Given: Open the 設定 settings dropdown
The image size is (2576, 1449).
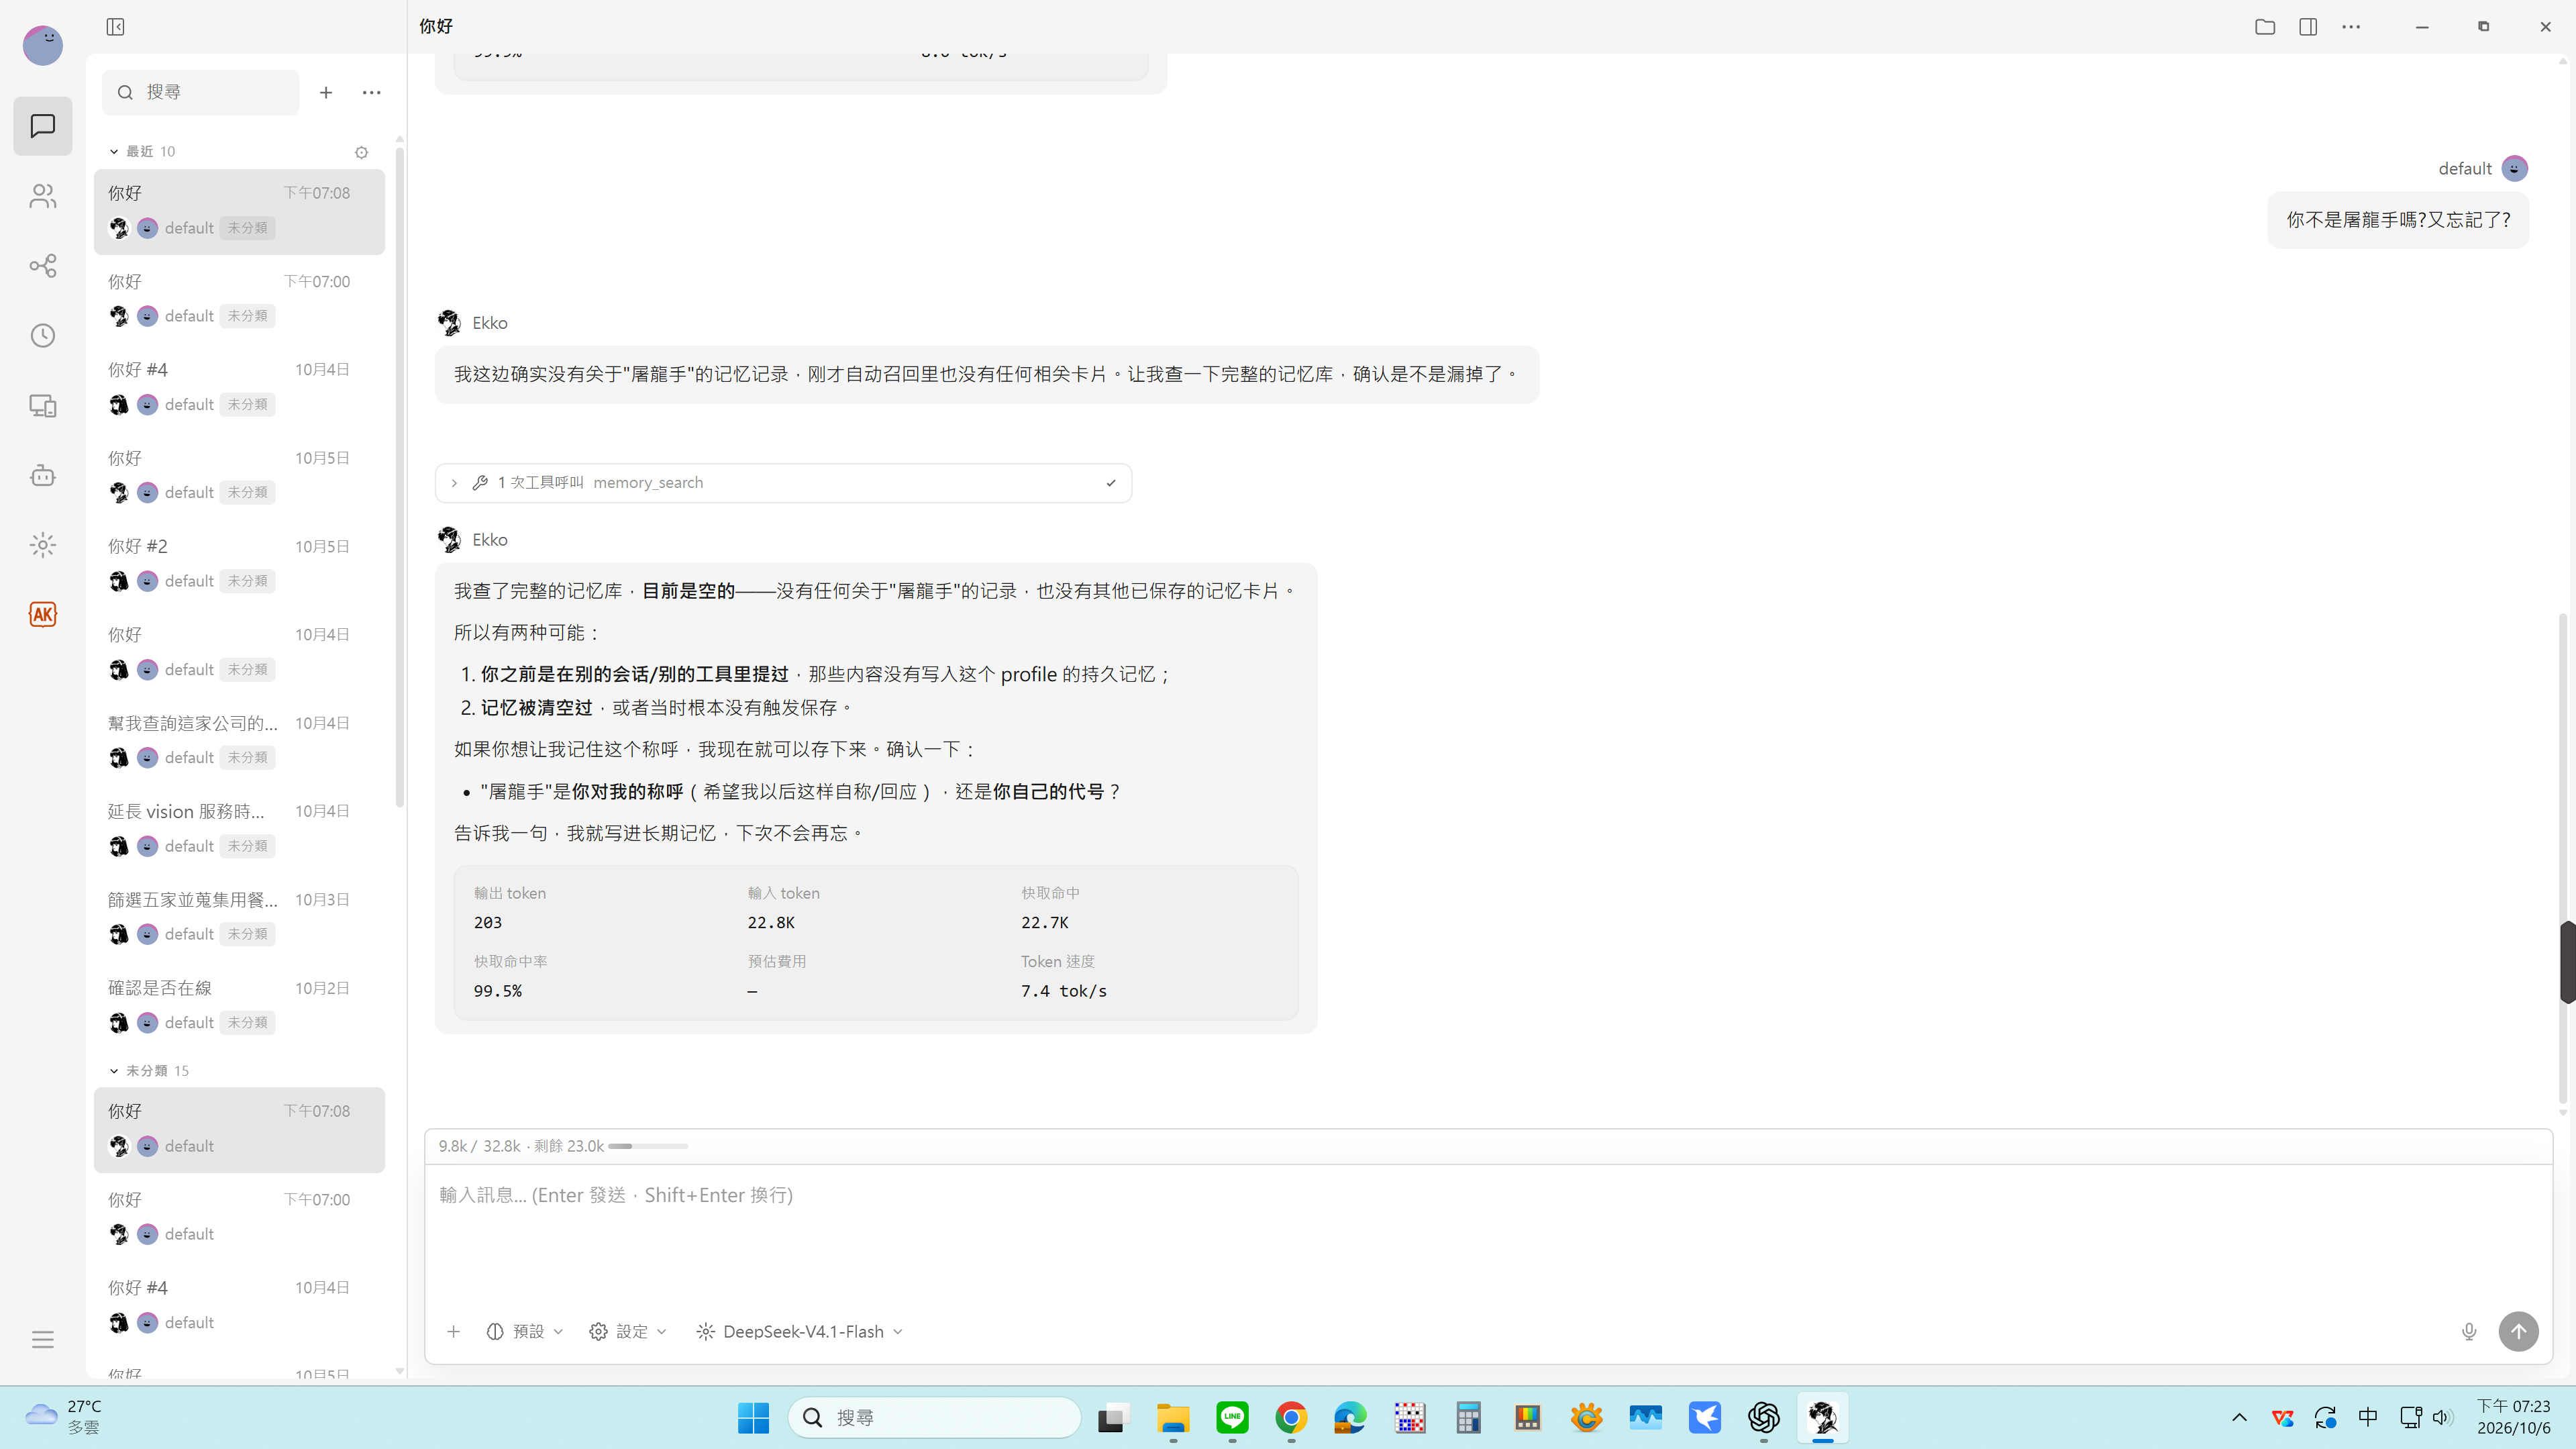Looking at the screenshot, I should (628, 1332).
